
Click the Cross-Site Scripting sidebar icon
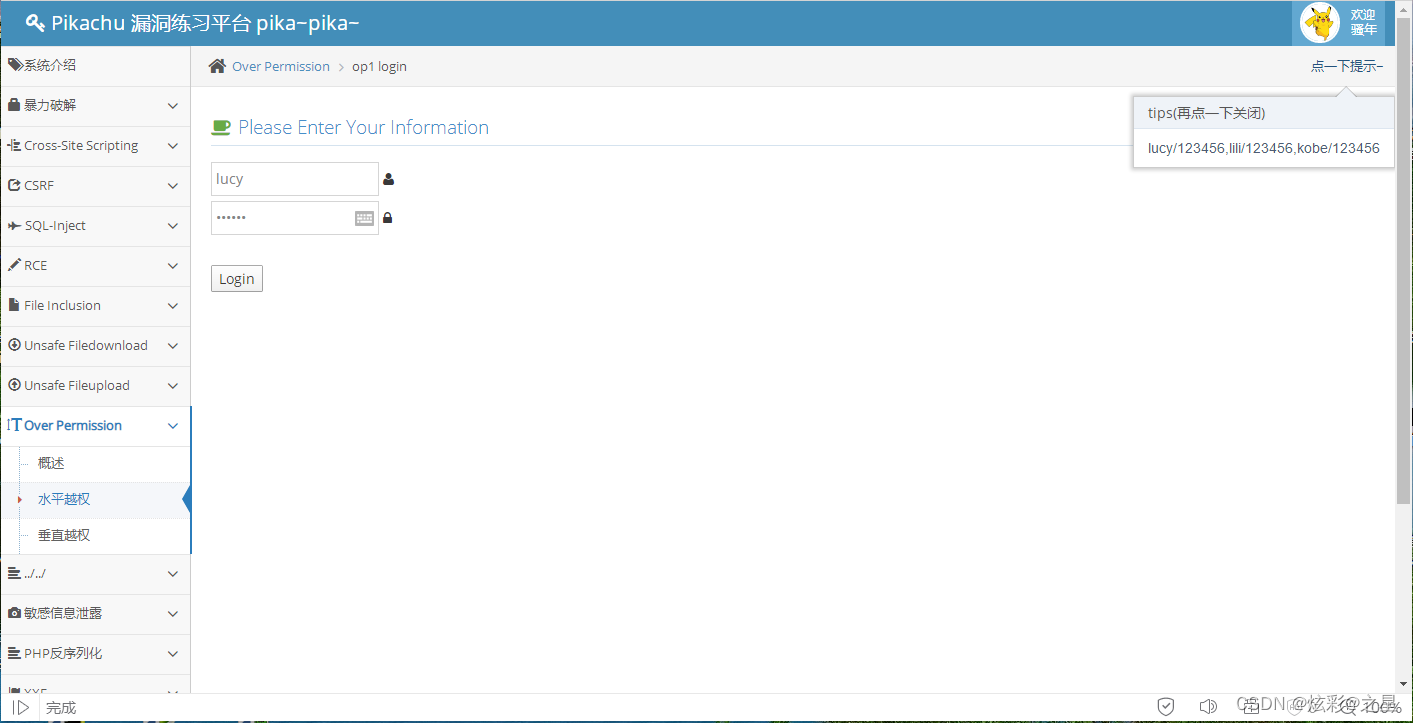14,145
